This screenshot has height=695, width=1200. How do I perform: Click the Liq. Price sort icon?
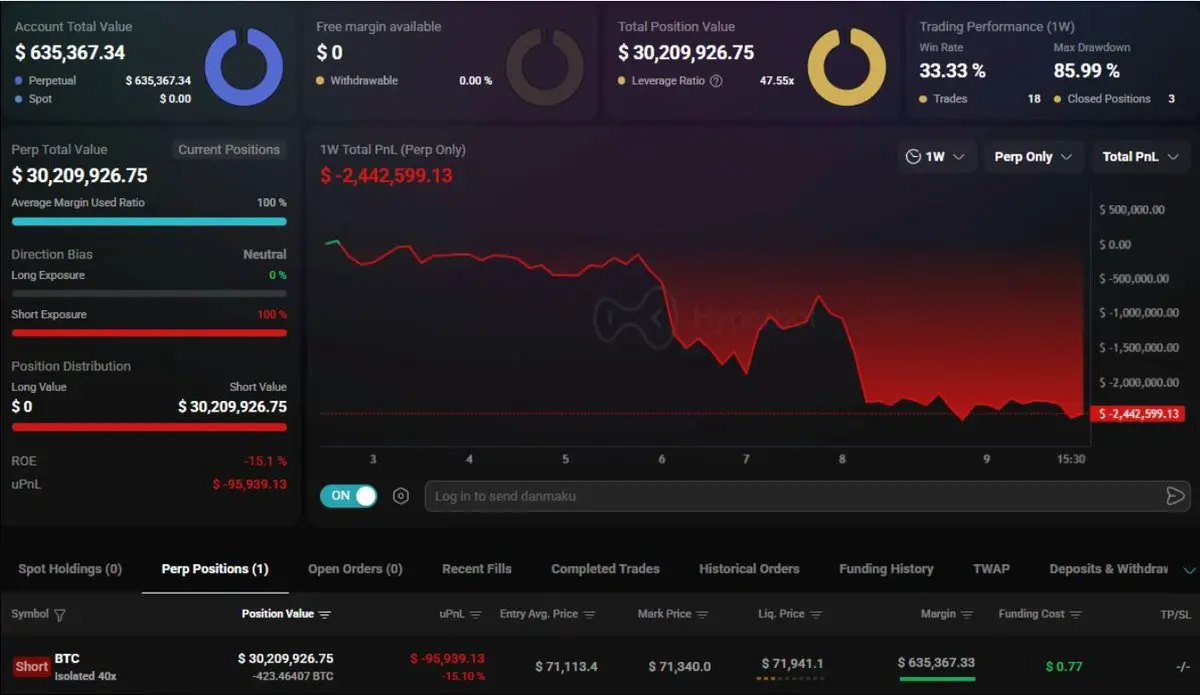coord(816,614)
